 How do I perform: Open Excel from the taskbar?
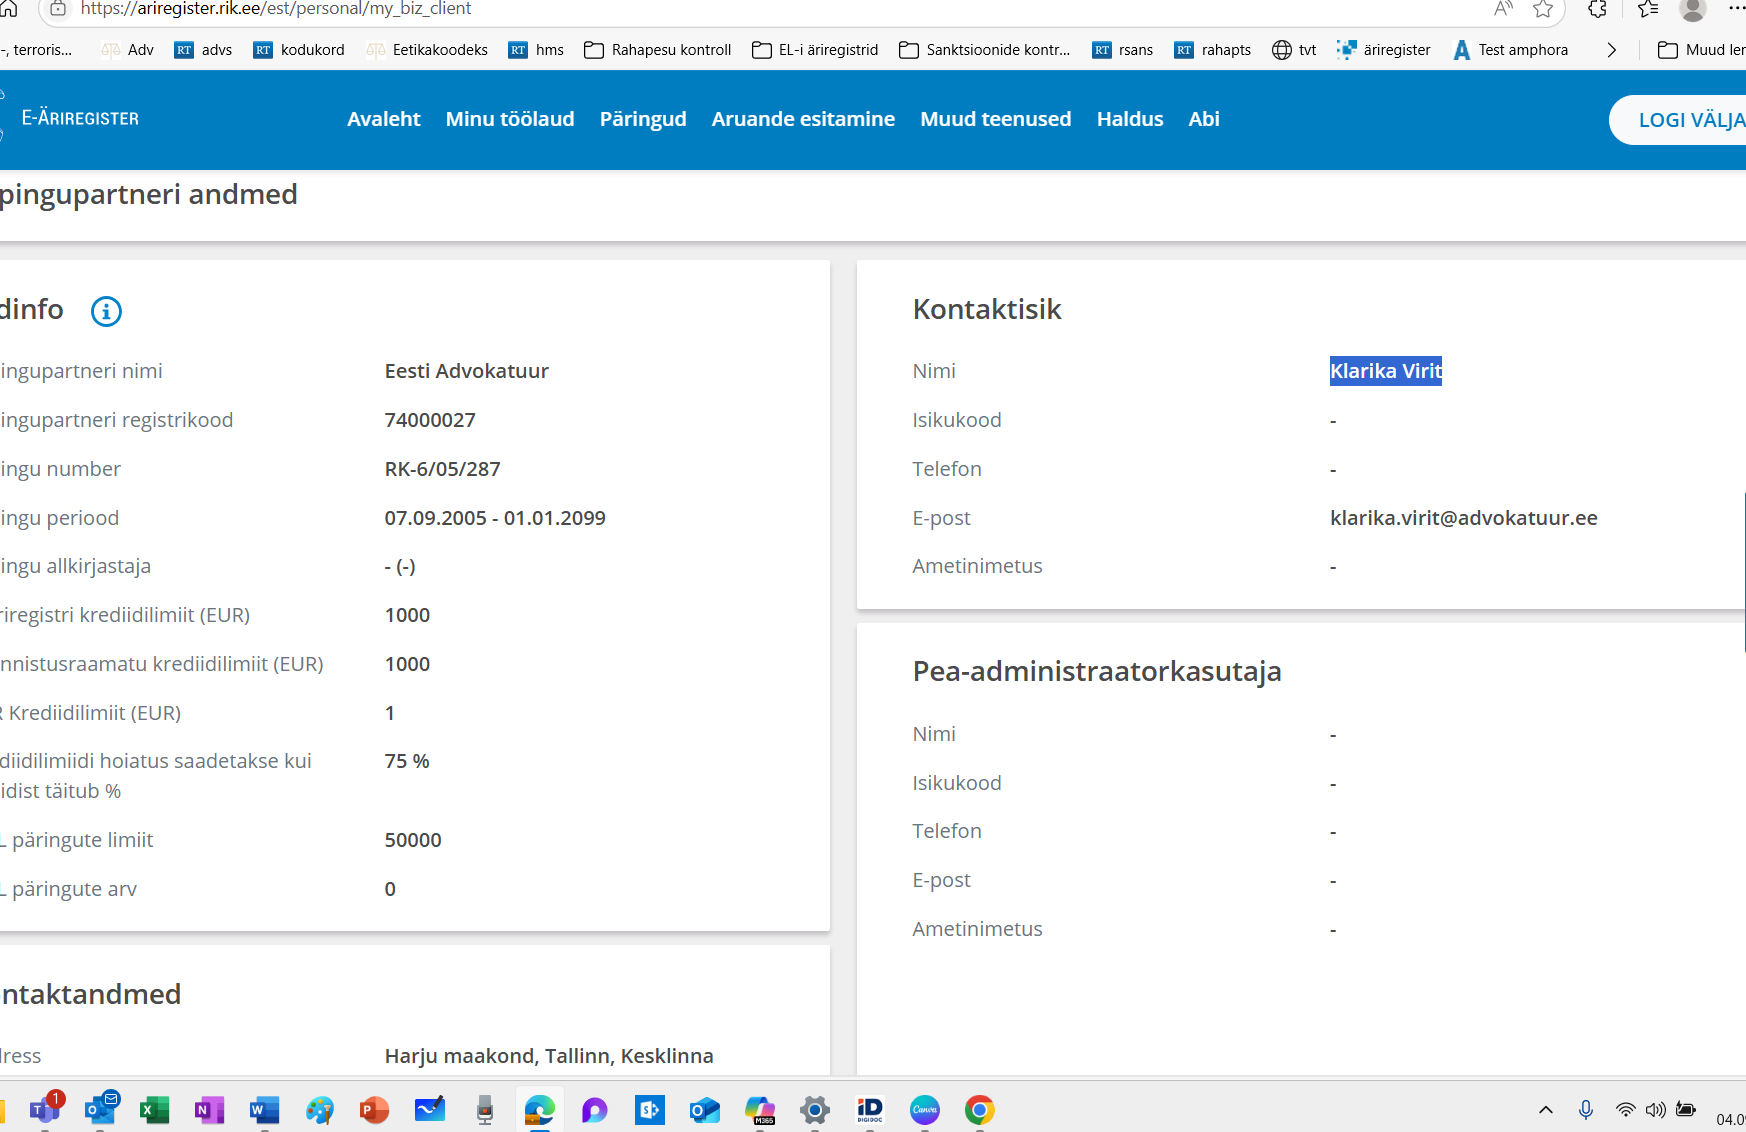[x=154, y=1110]
